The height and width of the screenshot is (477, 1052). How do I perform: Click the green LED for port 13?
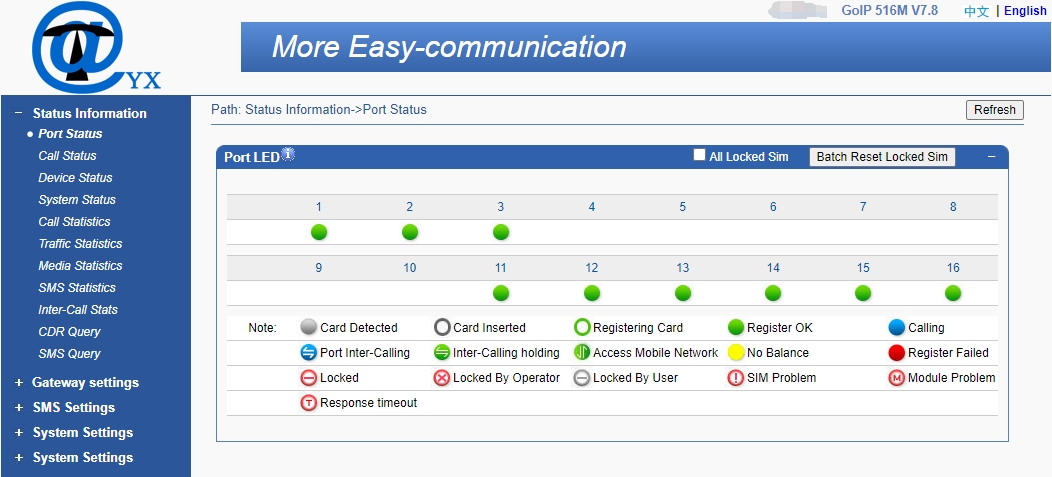(683, 293)
